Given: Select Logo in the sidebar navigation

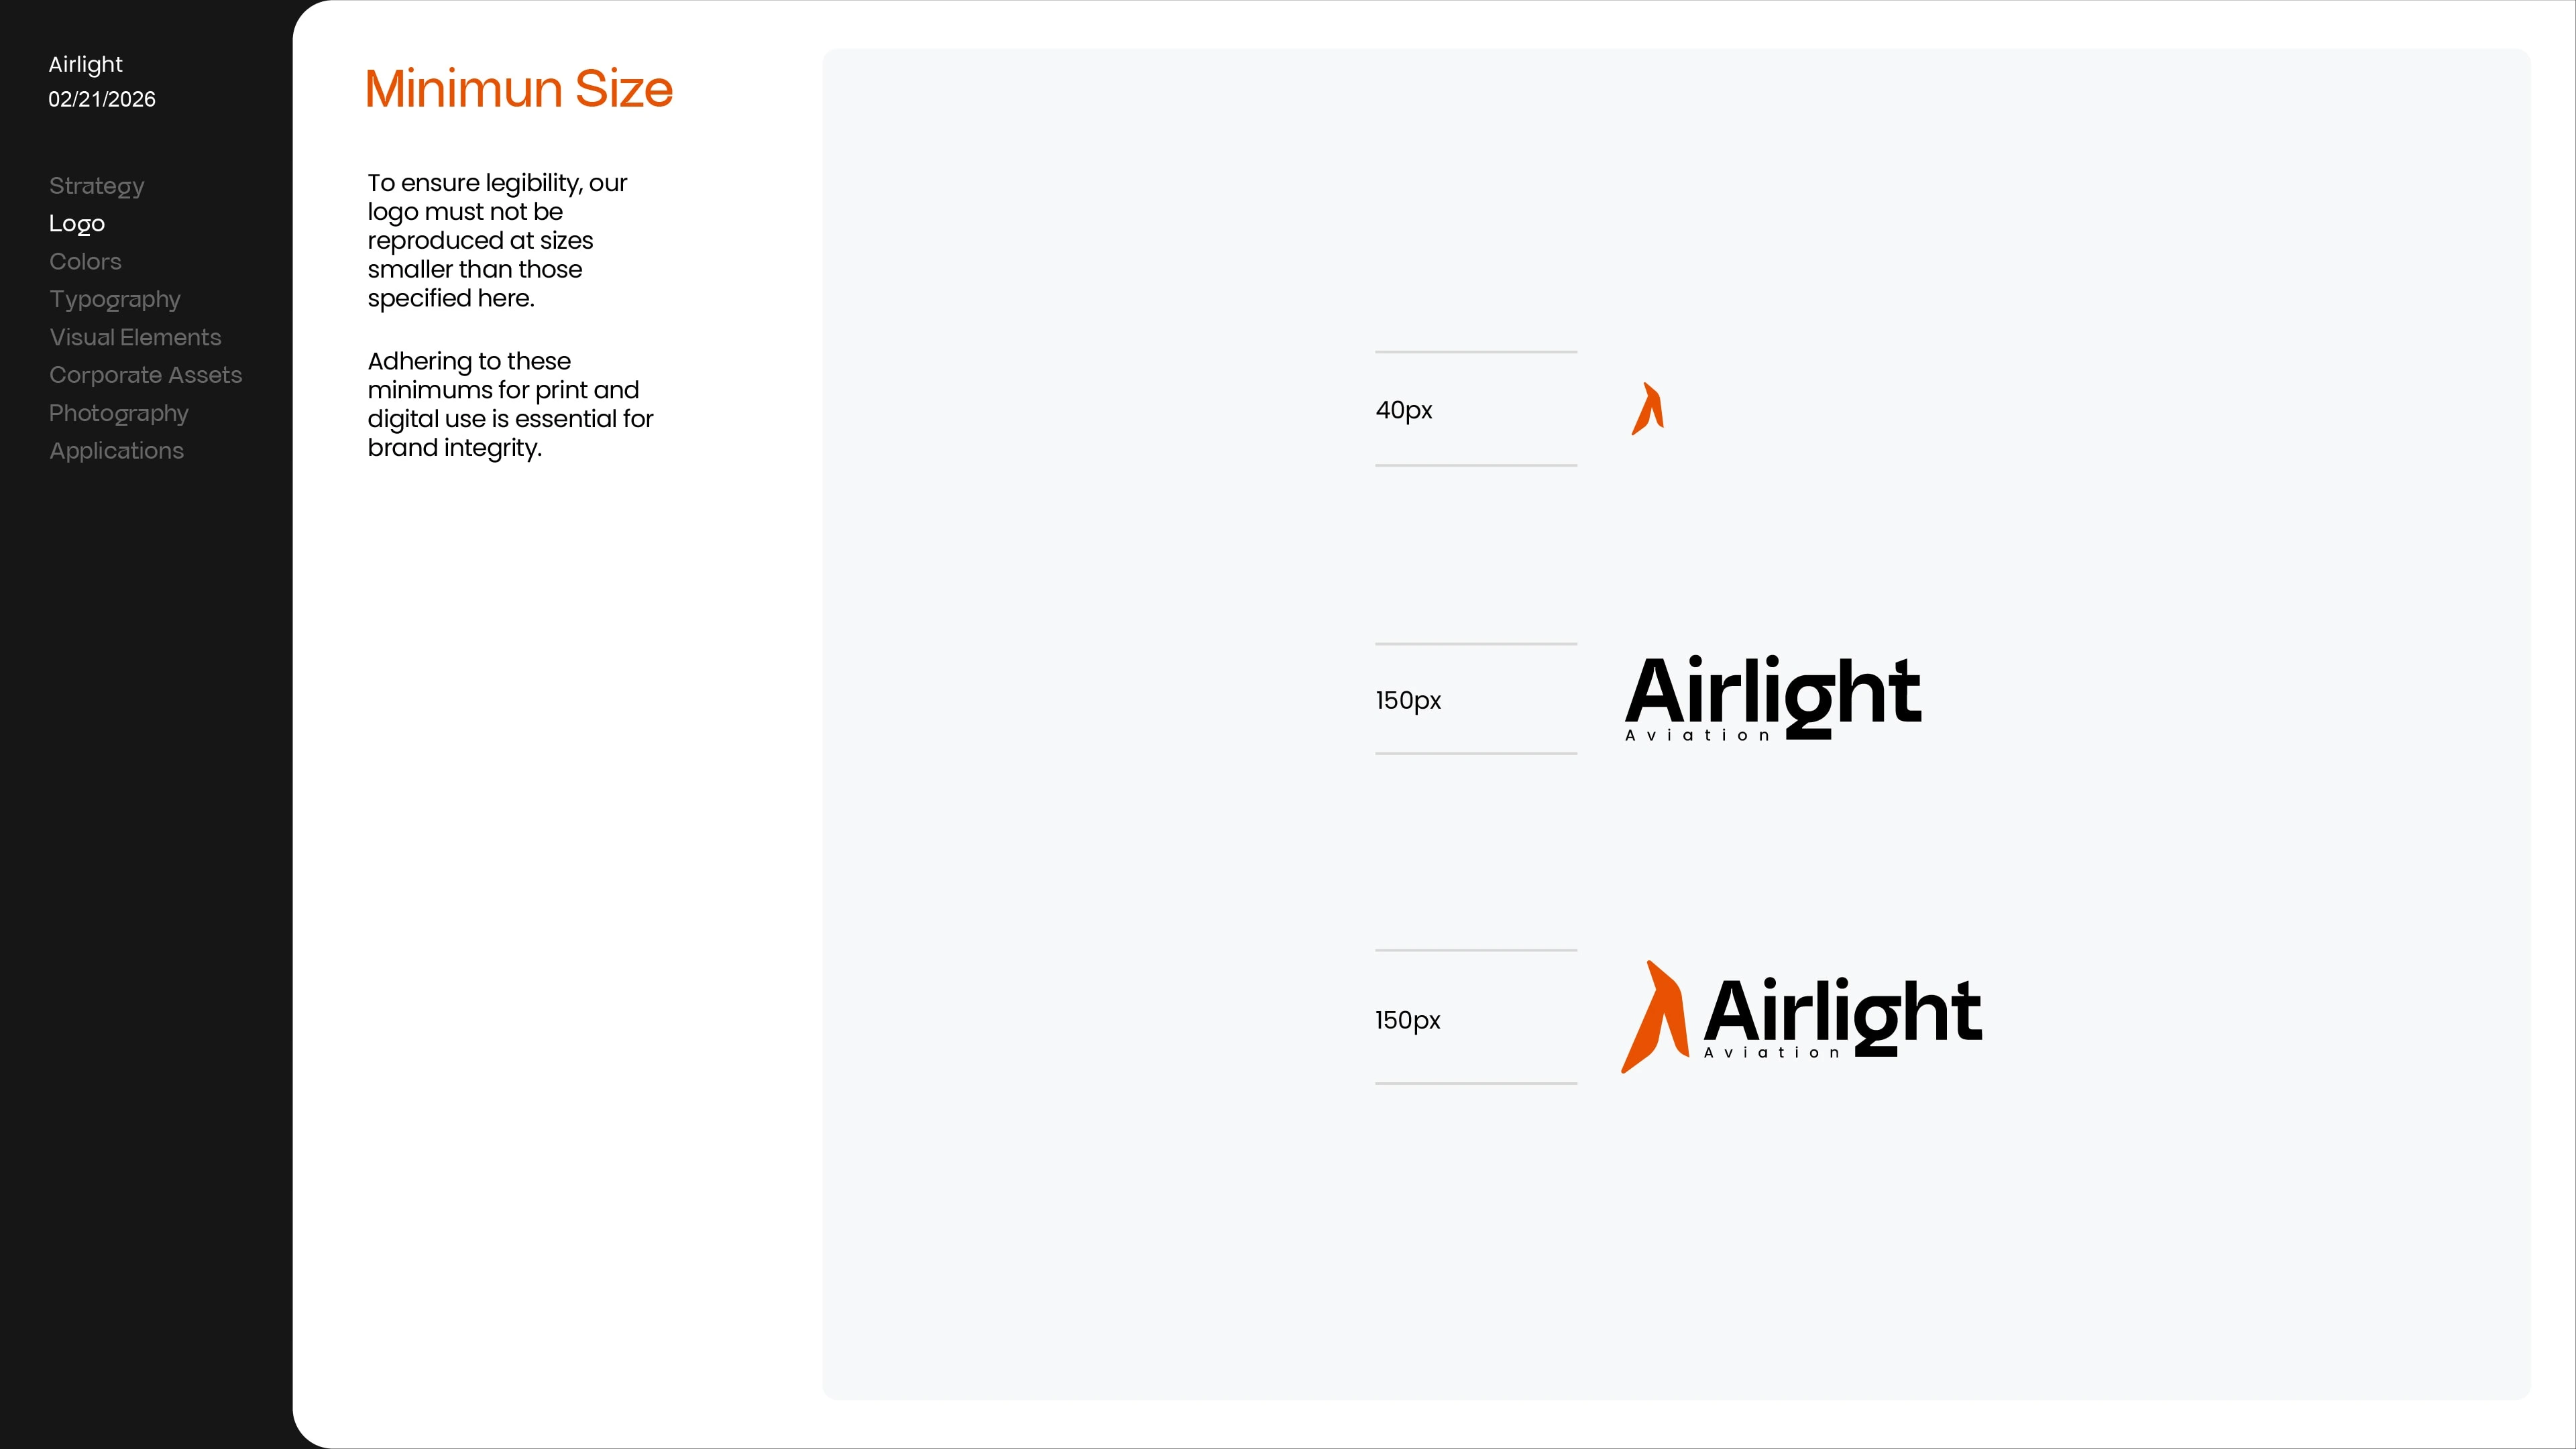Looking at the screenshot, I should [x=77, y=224].
